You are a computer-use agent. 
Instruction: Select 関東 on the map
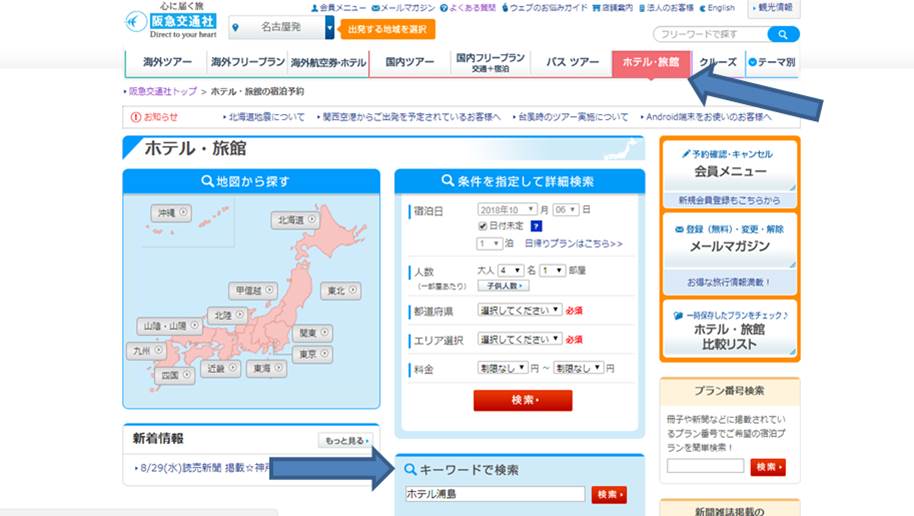[313, 333]
